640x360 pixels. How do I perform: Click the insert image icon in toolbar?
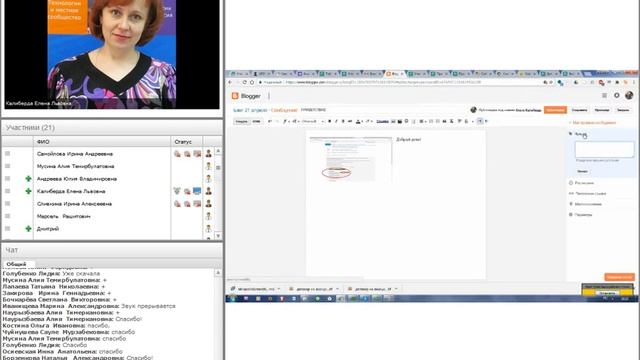[393, 121]
